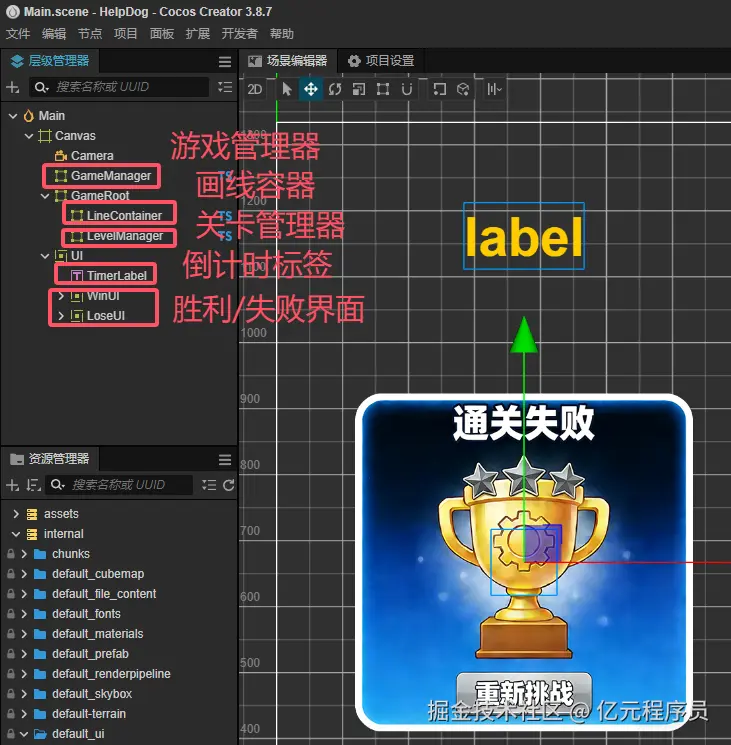
Task: Open the Extension (扩展) menu
Action: 198,34
